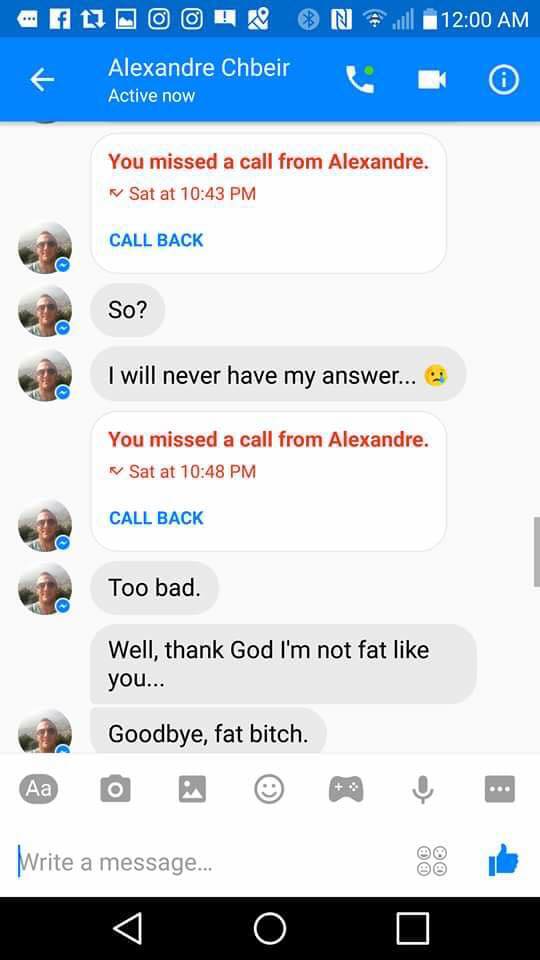Open the camera from message toolbar
Viewport: 540px width, 960px height.
point(115,789)
